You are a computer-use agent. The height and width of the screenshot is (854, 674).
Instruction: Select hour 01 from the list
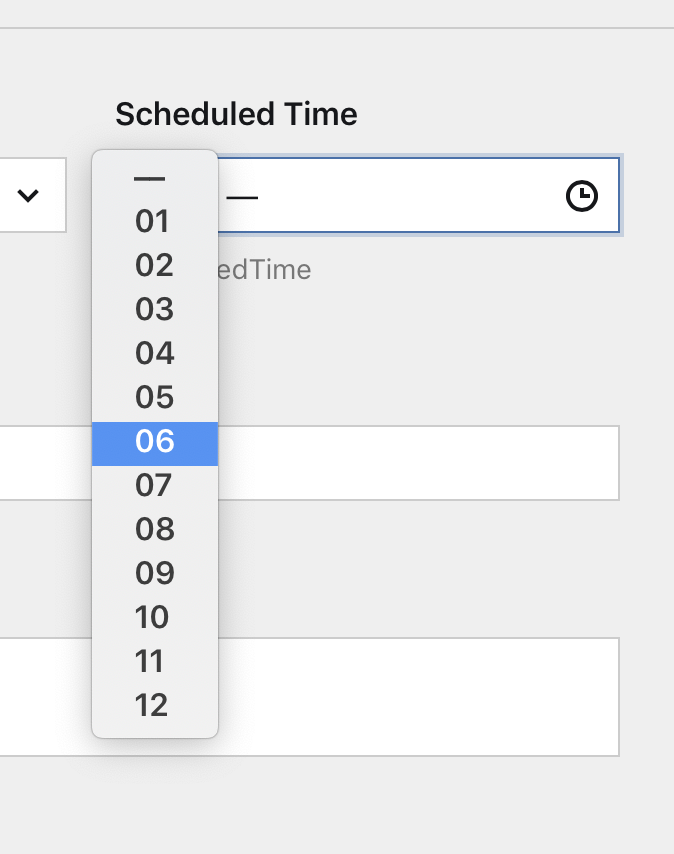tap(155, 221)
